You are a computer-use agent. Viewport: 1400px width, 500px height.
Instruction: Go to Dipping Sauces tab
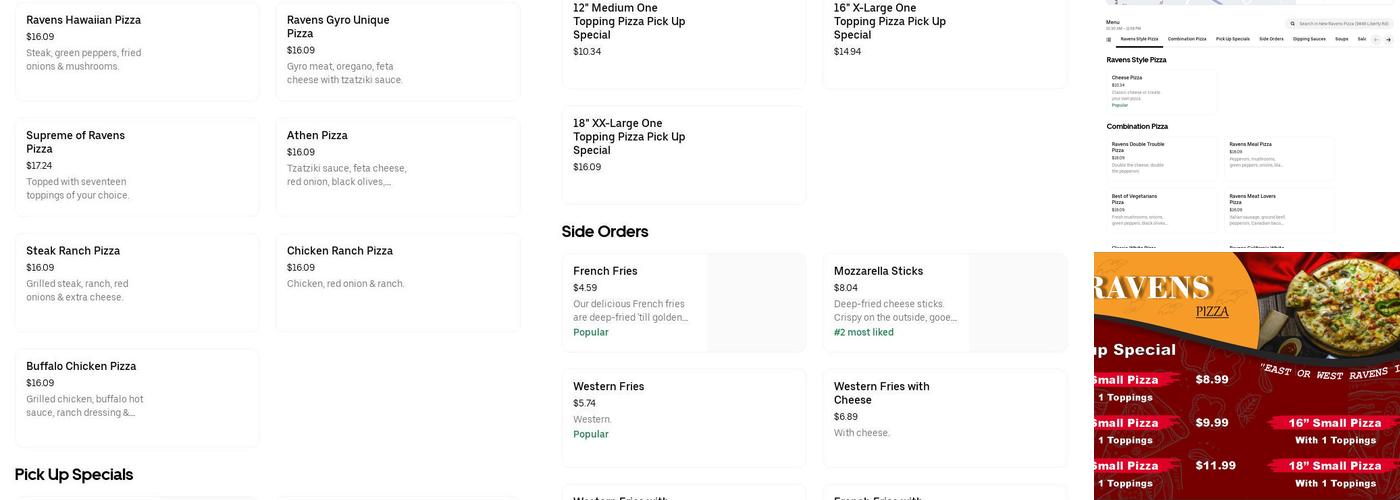coord(1309,39)
